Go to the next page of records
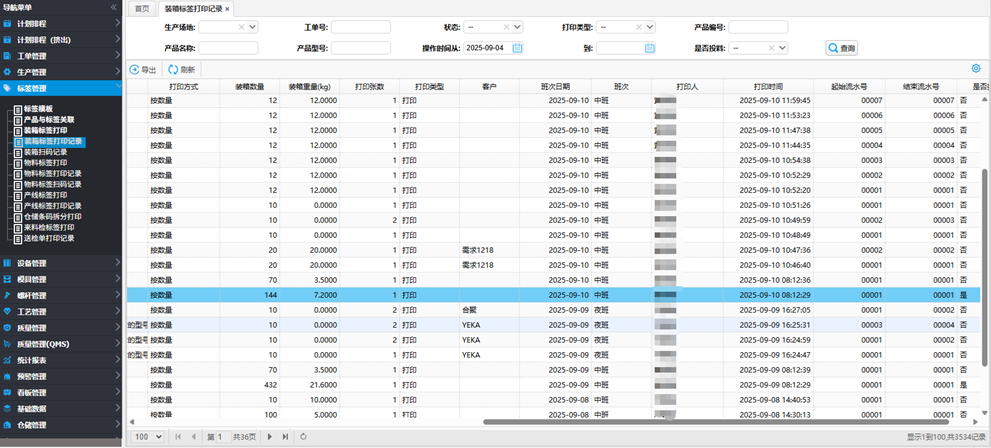The image size is (991, 448). tap(270, 437)
